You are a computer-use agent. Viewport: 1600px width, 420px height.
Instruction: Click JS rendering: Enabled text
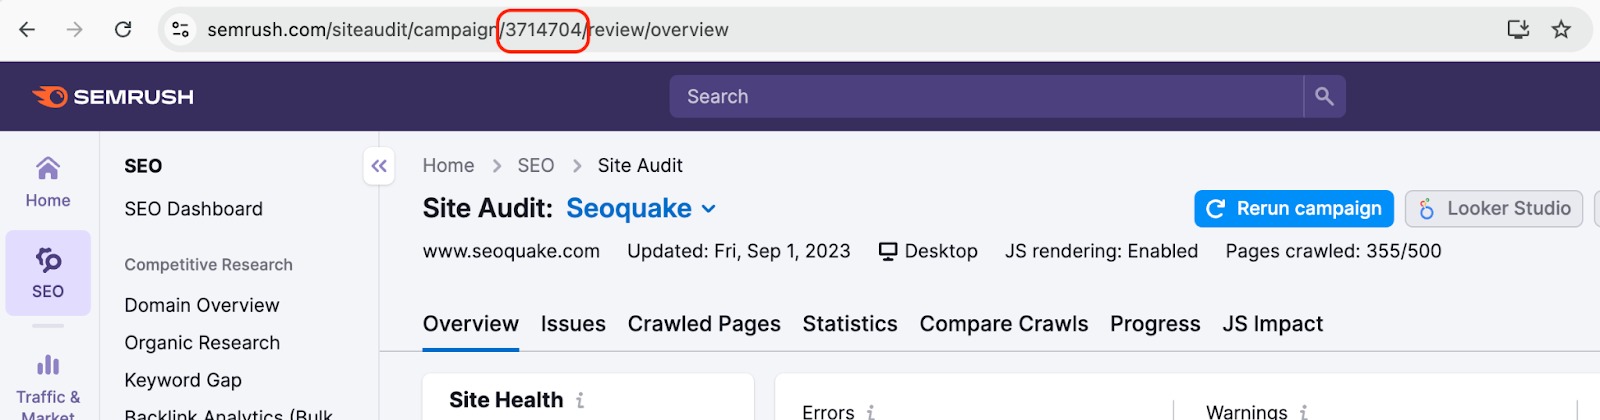tap(1101, 251)
